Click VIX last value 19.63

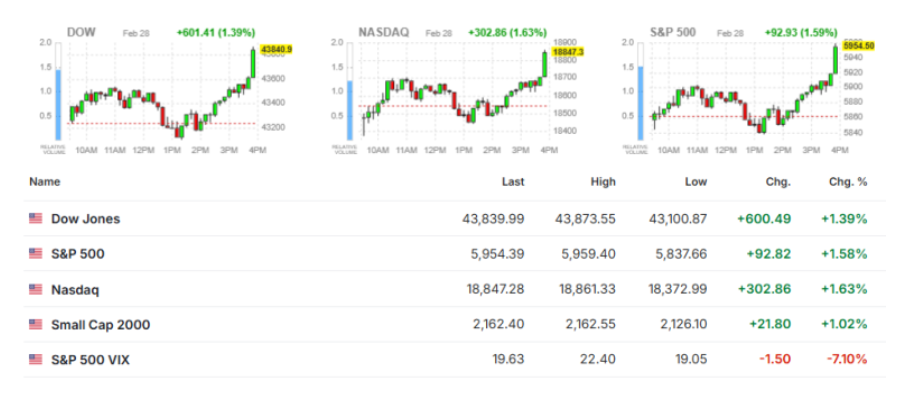pyautogui.click(x=509, y=360)
